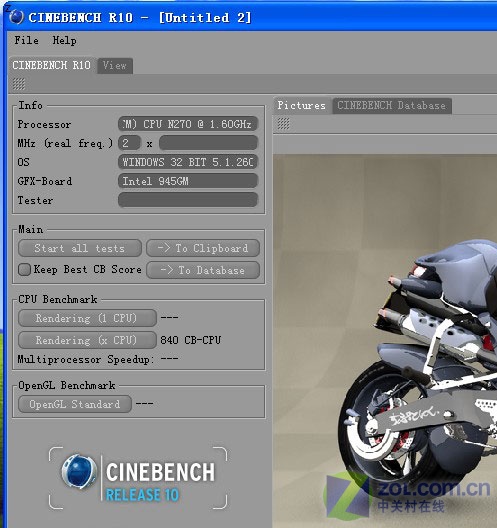Click the CINEBENCH Release 10 logo

point(138,478)
